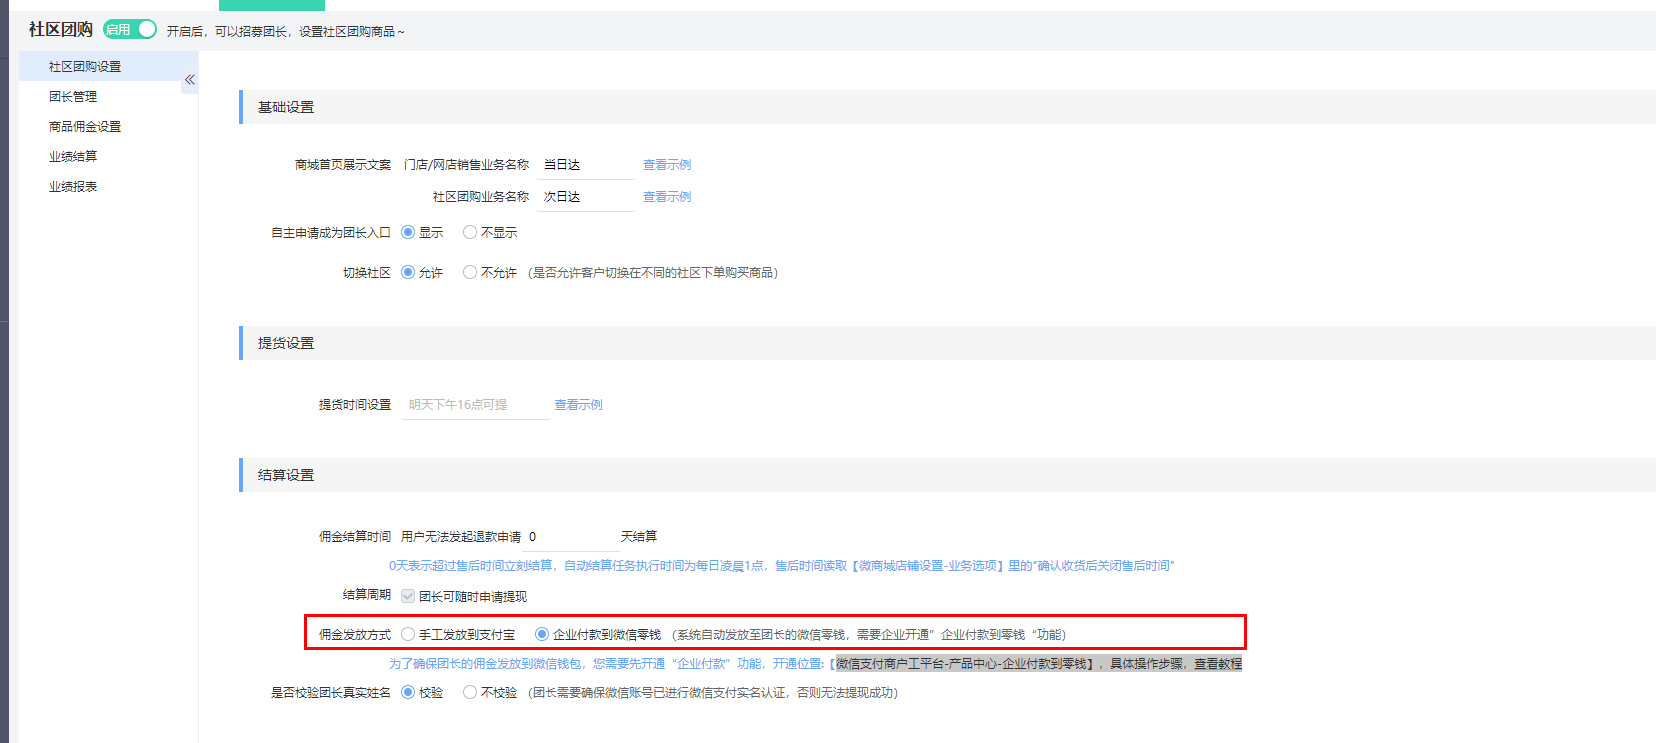Click the commission settlement days field

click(x=570, y=537)
